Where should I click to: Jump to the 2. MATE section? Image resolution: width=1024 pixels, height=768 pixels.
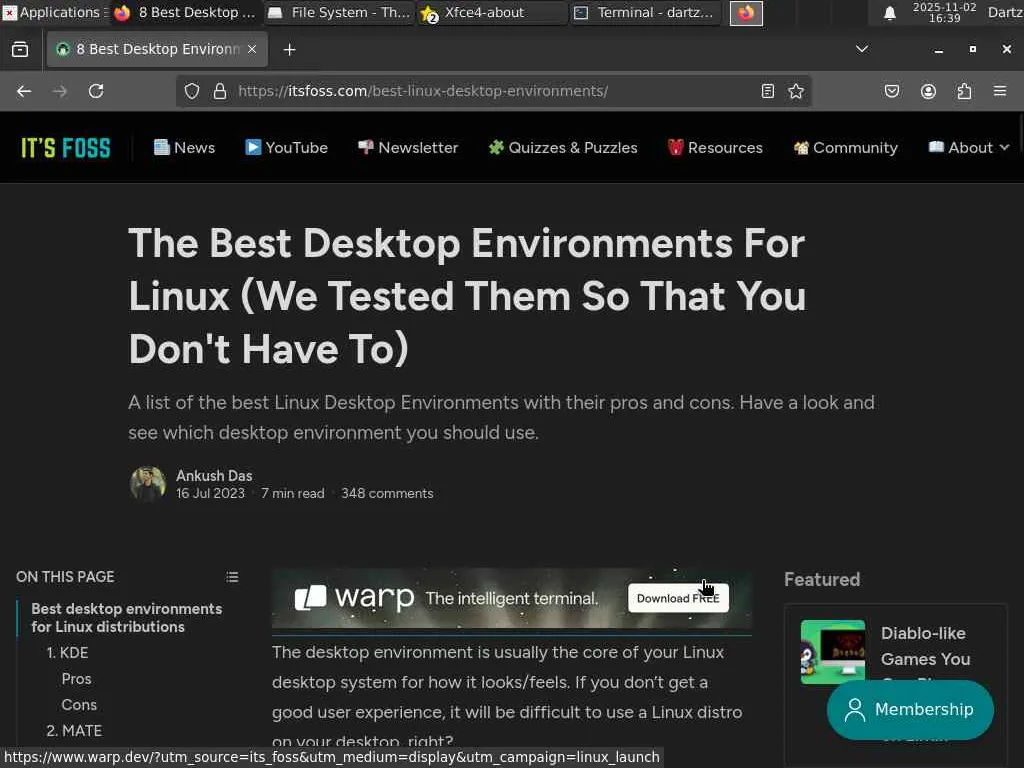74,731
